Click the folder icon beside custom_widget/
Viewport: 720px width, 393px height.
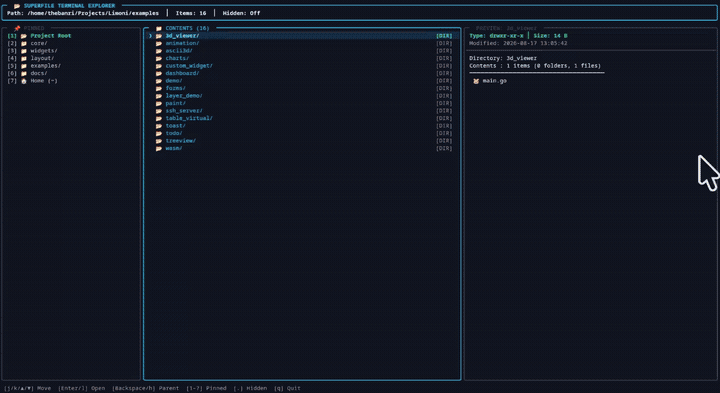[159, 66]
